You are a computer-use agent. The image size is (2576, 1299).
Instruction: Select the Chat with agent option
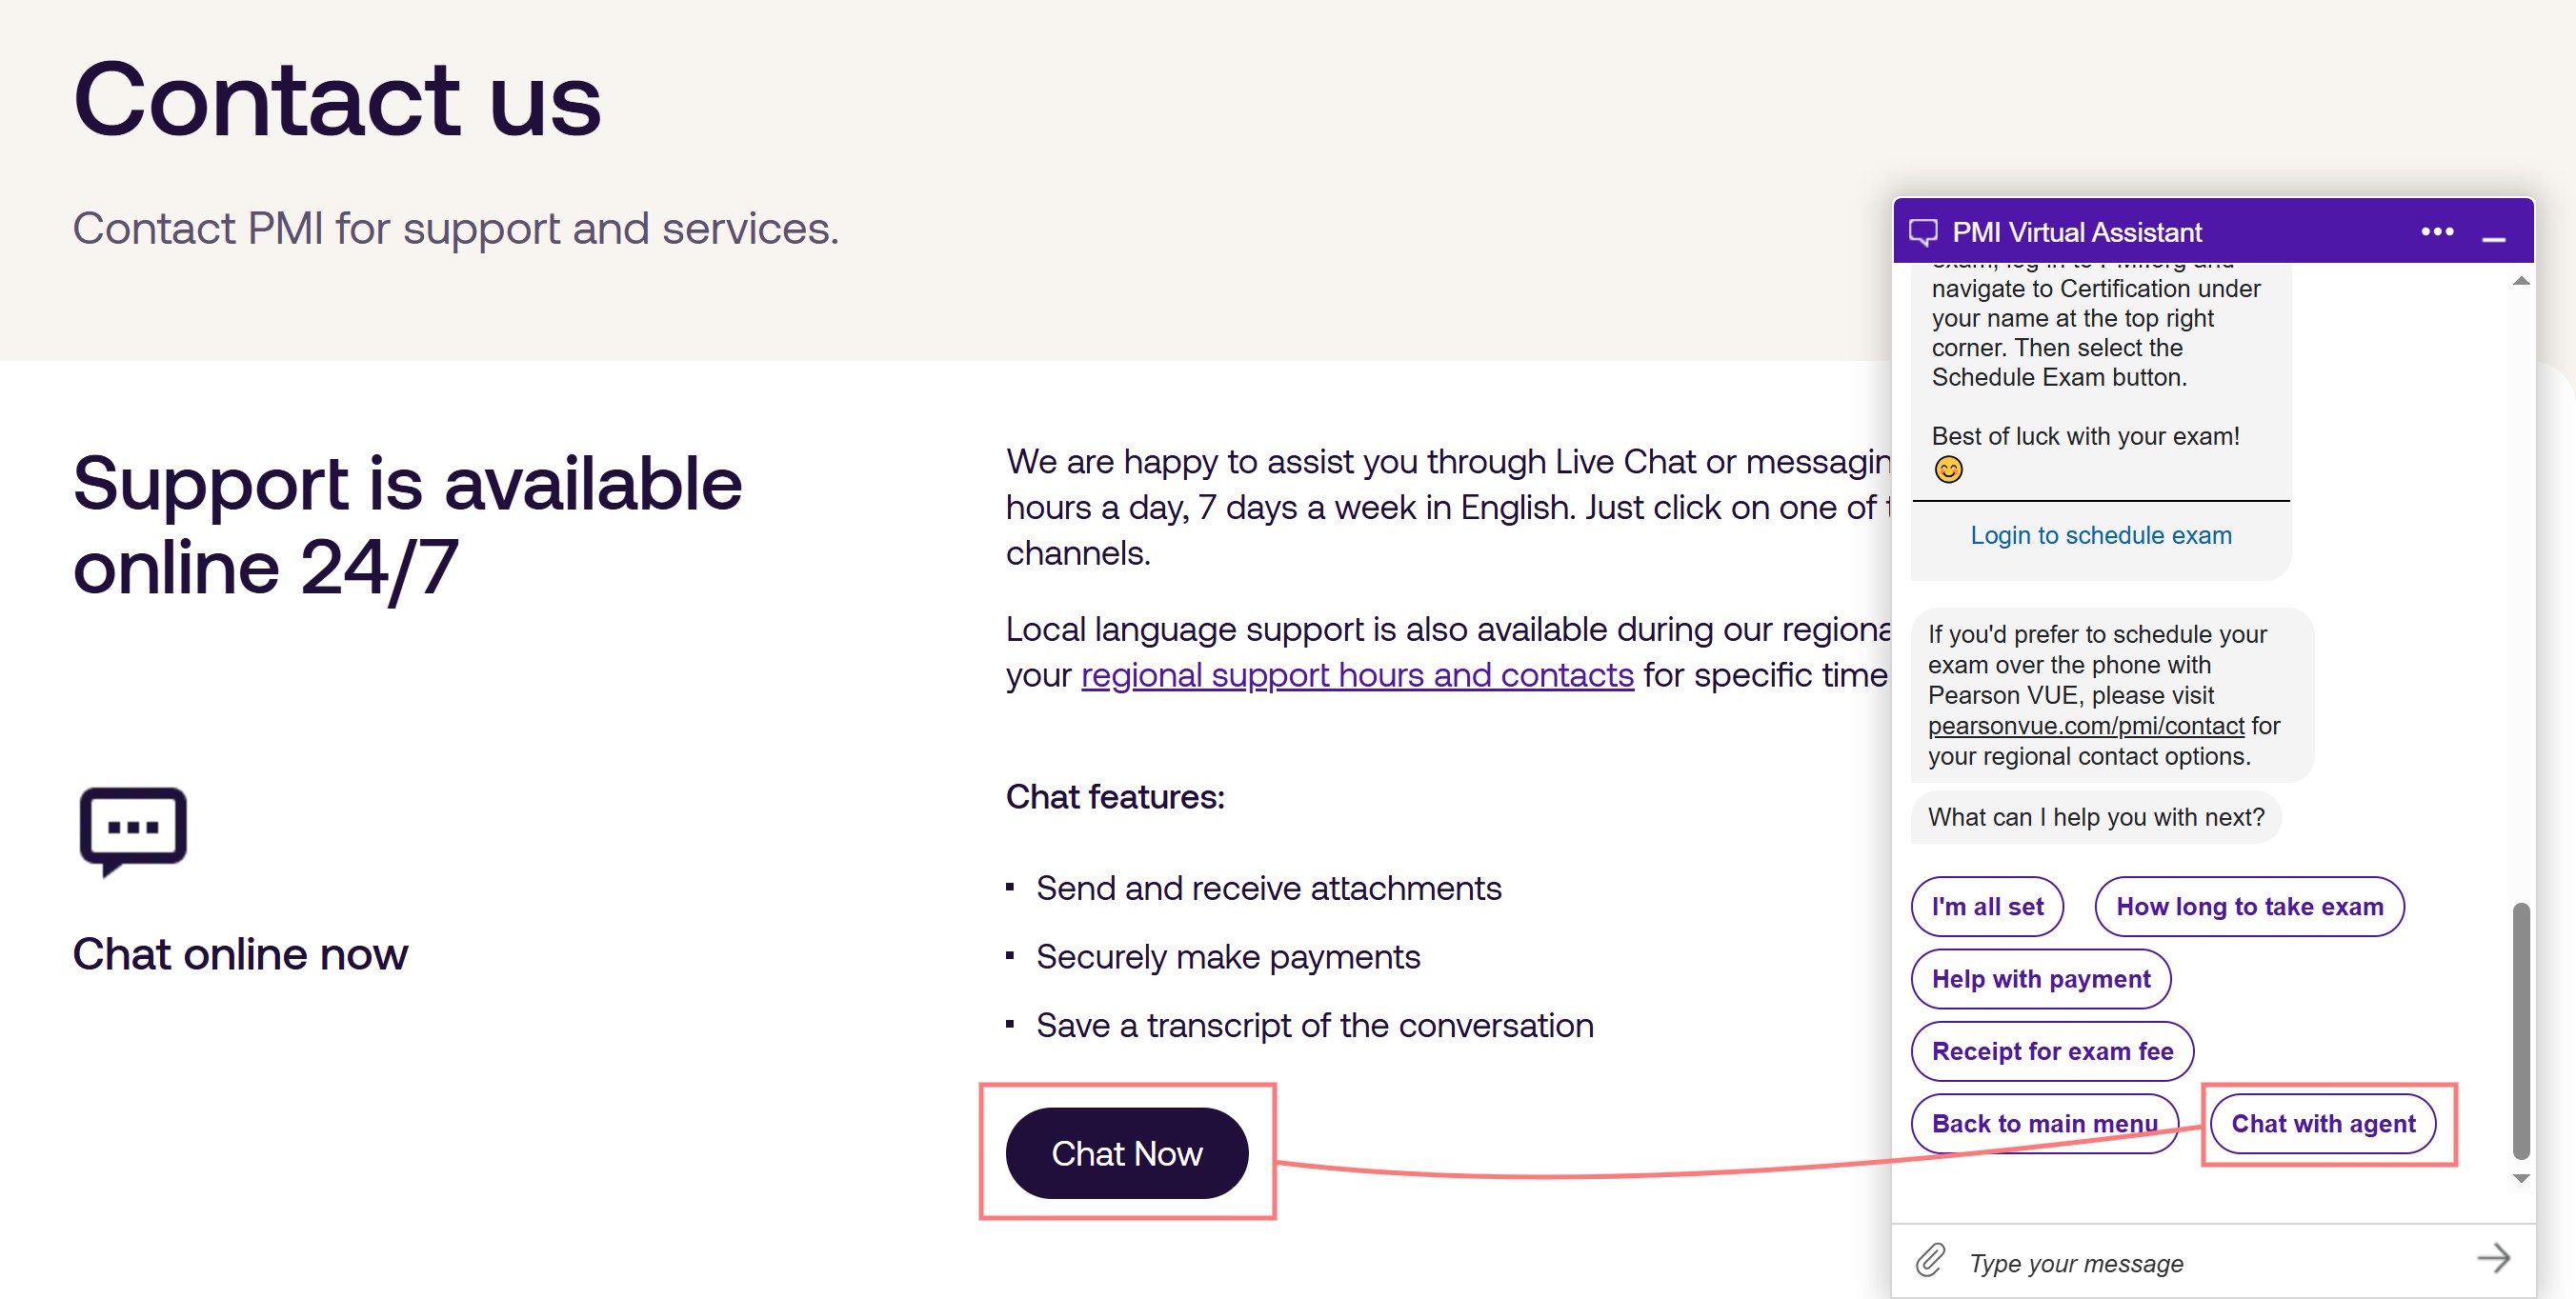(x=2322, y=1123)
